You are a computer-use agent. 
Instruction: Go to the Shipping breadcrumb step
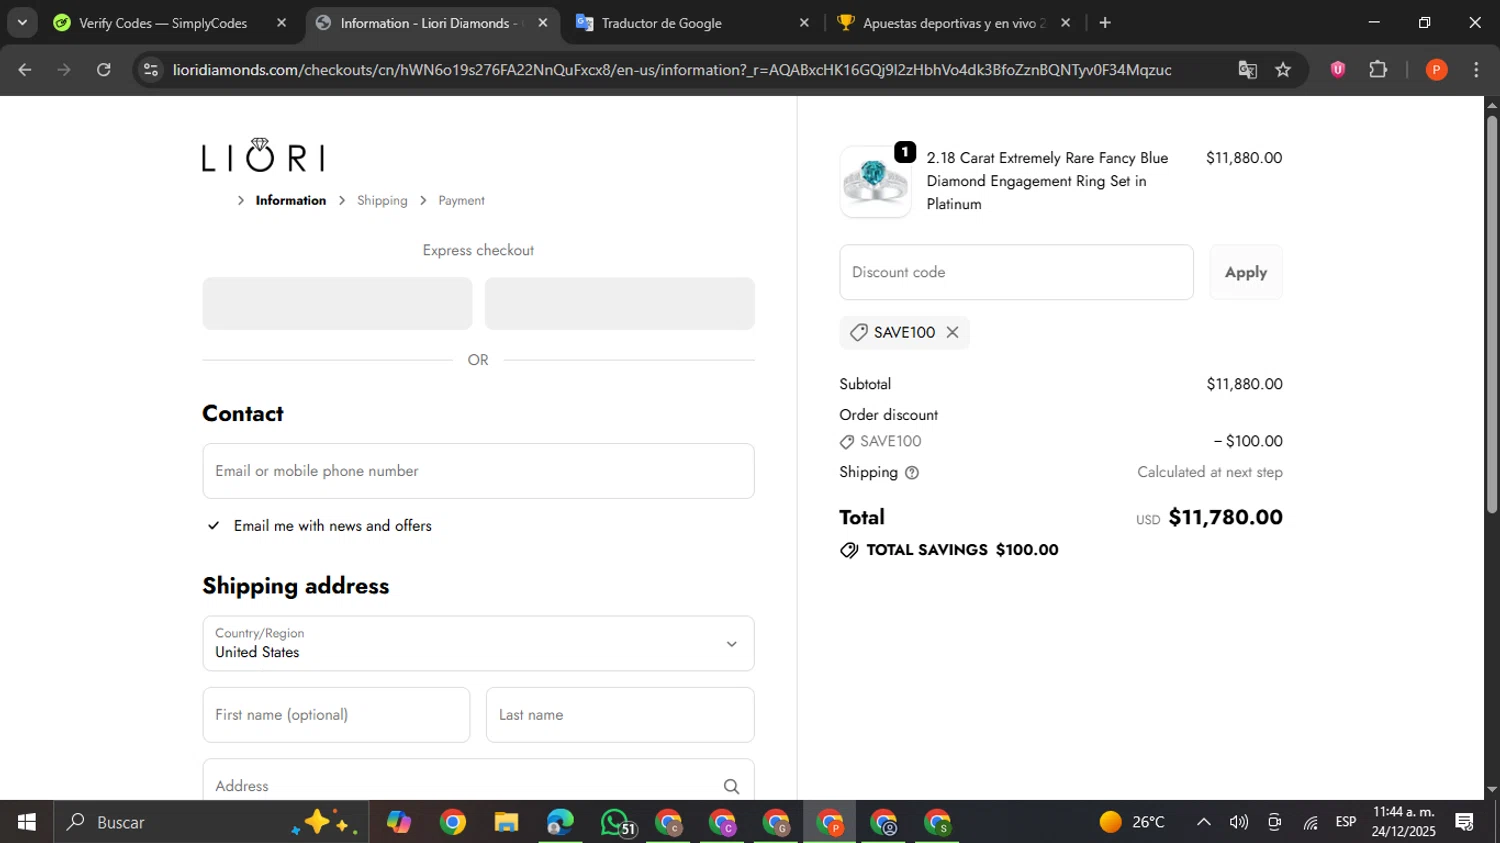click(382, 201)
